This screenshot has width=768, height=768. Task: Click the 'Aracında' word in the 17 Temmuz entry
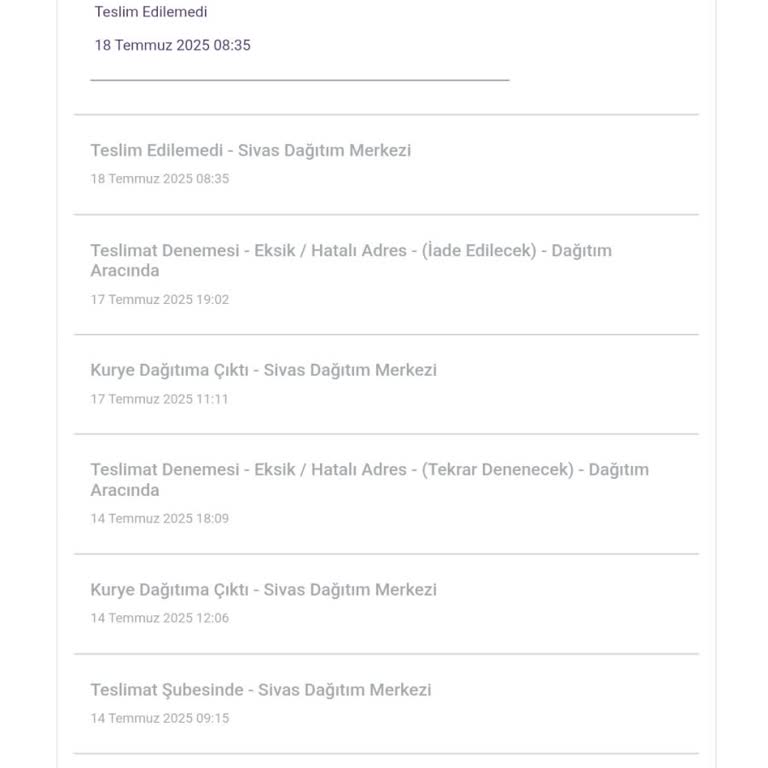point(125,271)
